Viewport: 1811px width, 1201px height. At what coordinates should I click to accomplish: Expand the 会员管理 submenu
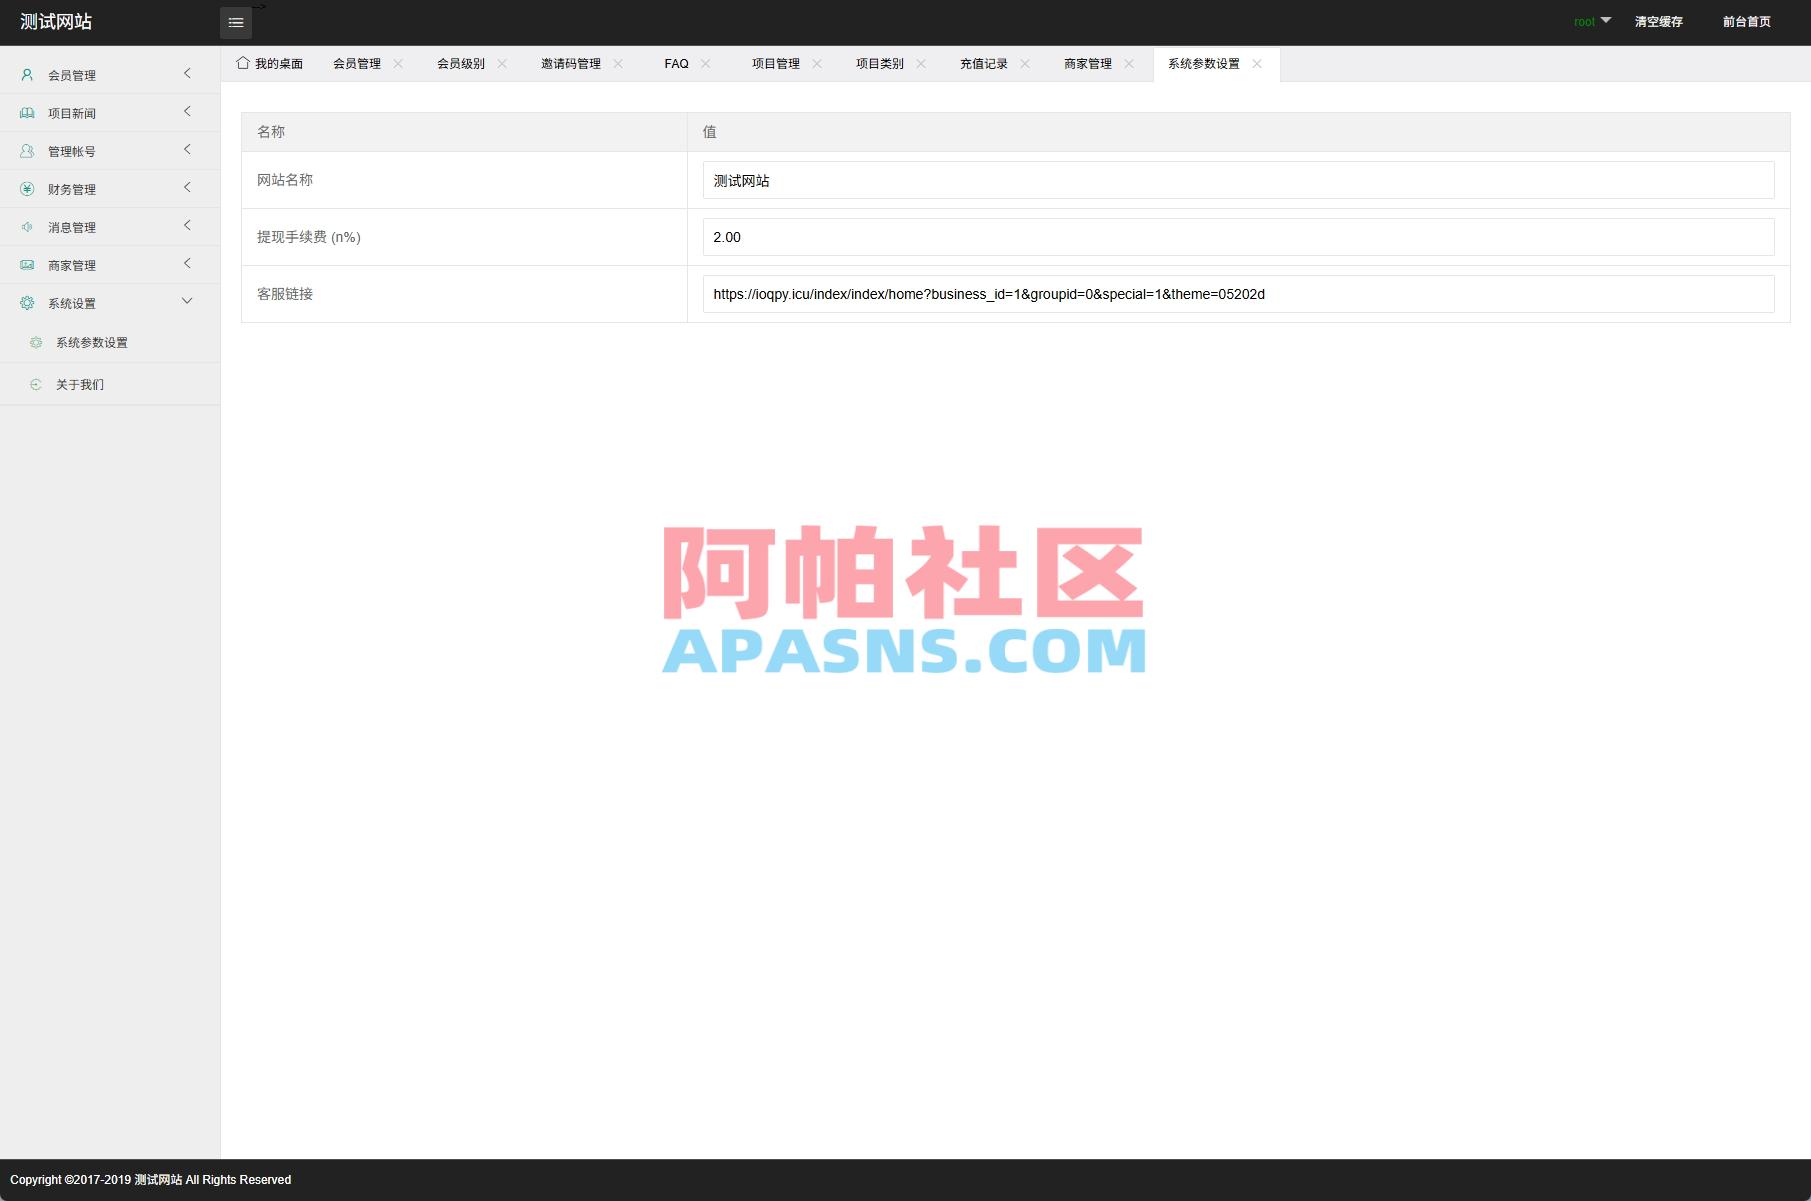(x=186, y=73)
